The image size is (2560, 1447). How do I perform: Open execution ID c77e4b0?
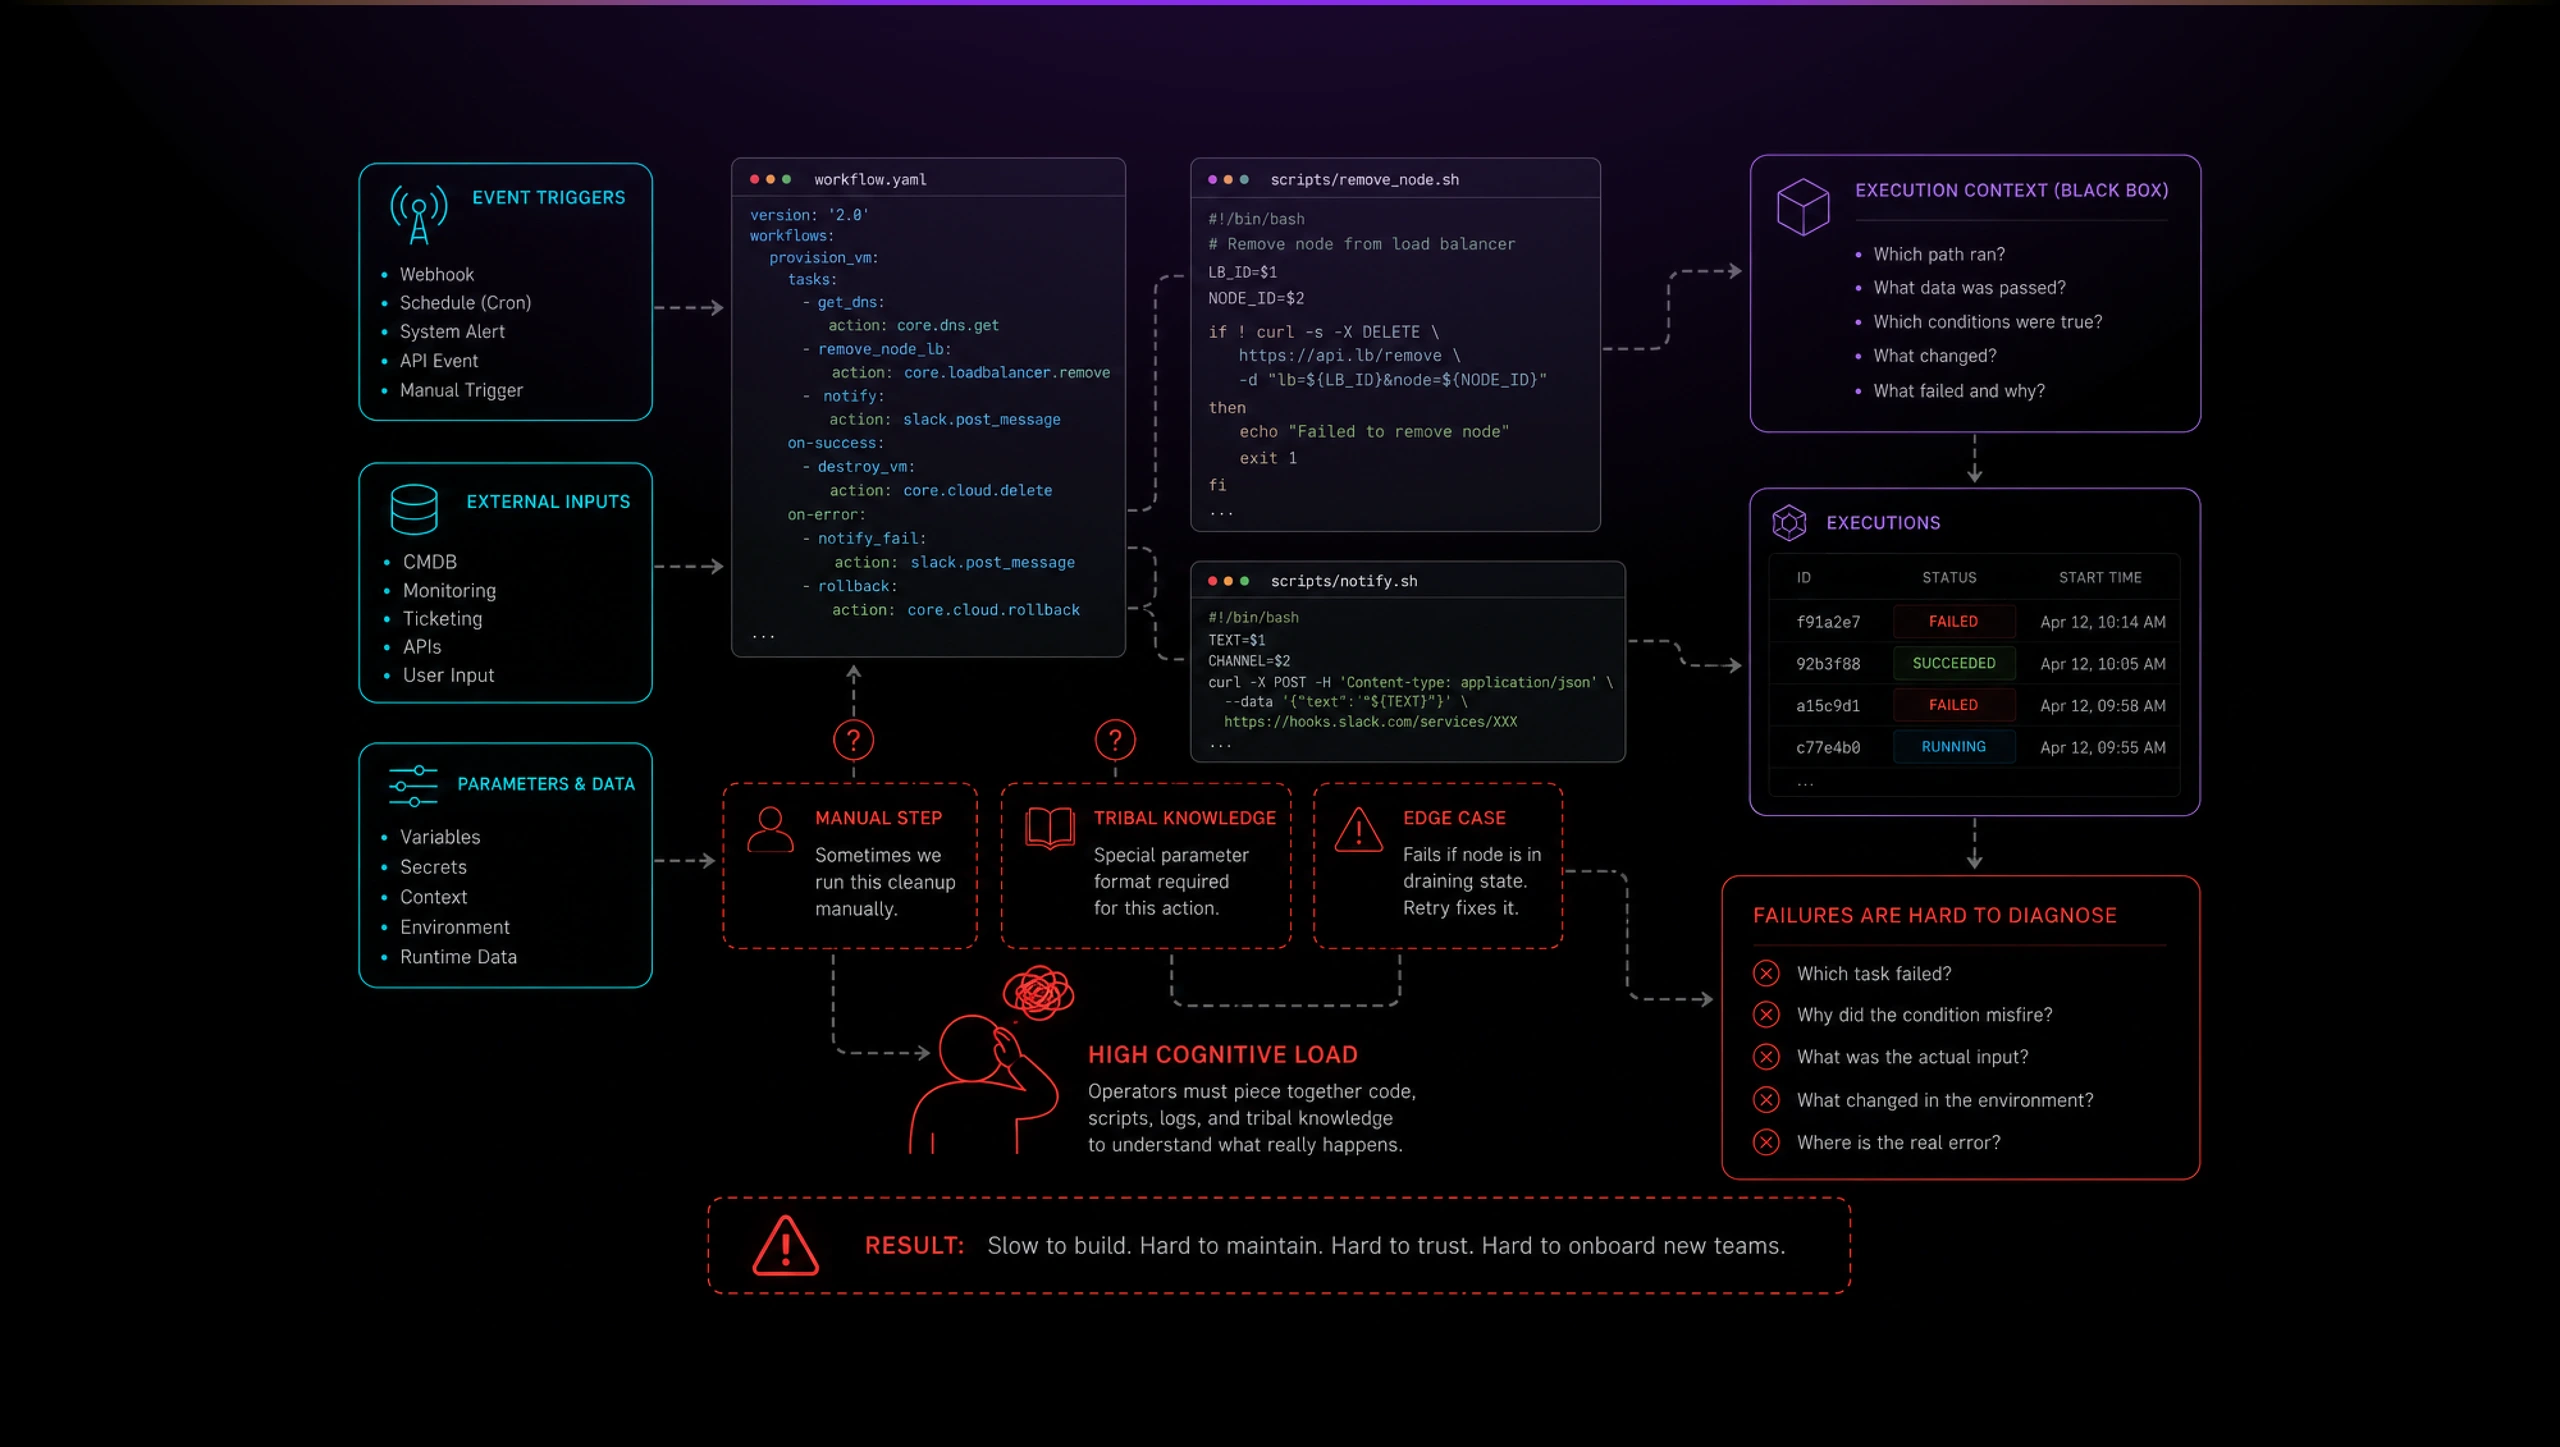(1828, 748)
